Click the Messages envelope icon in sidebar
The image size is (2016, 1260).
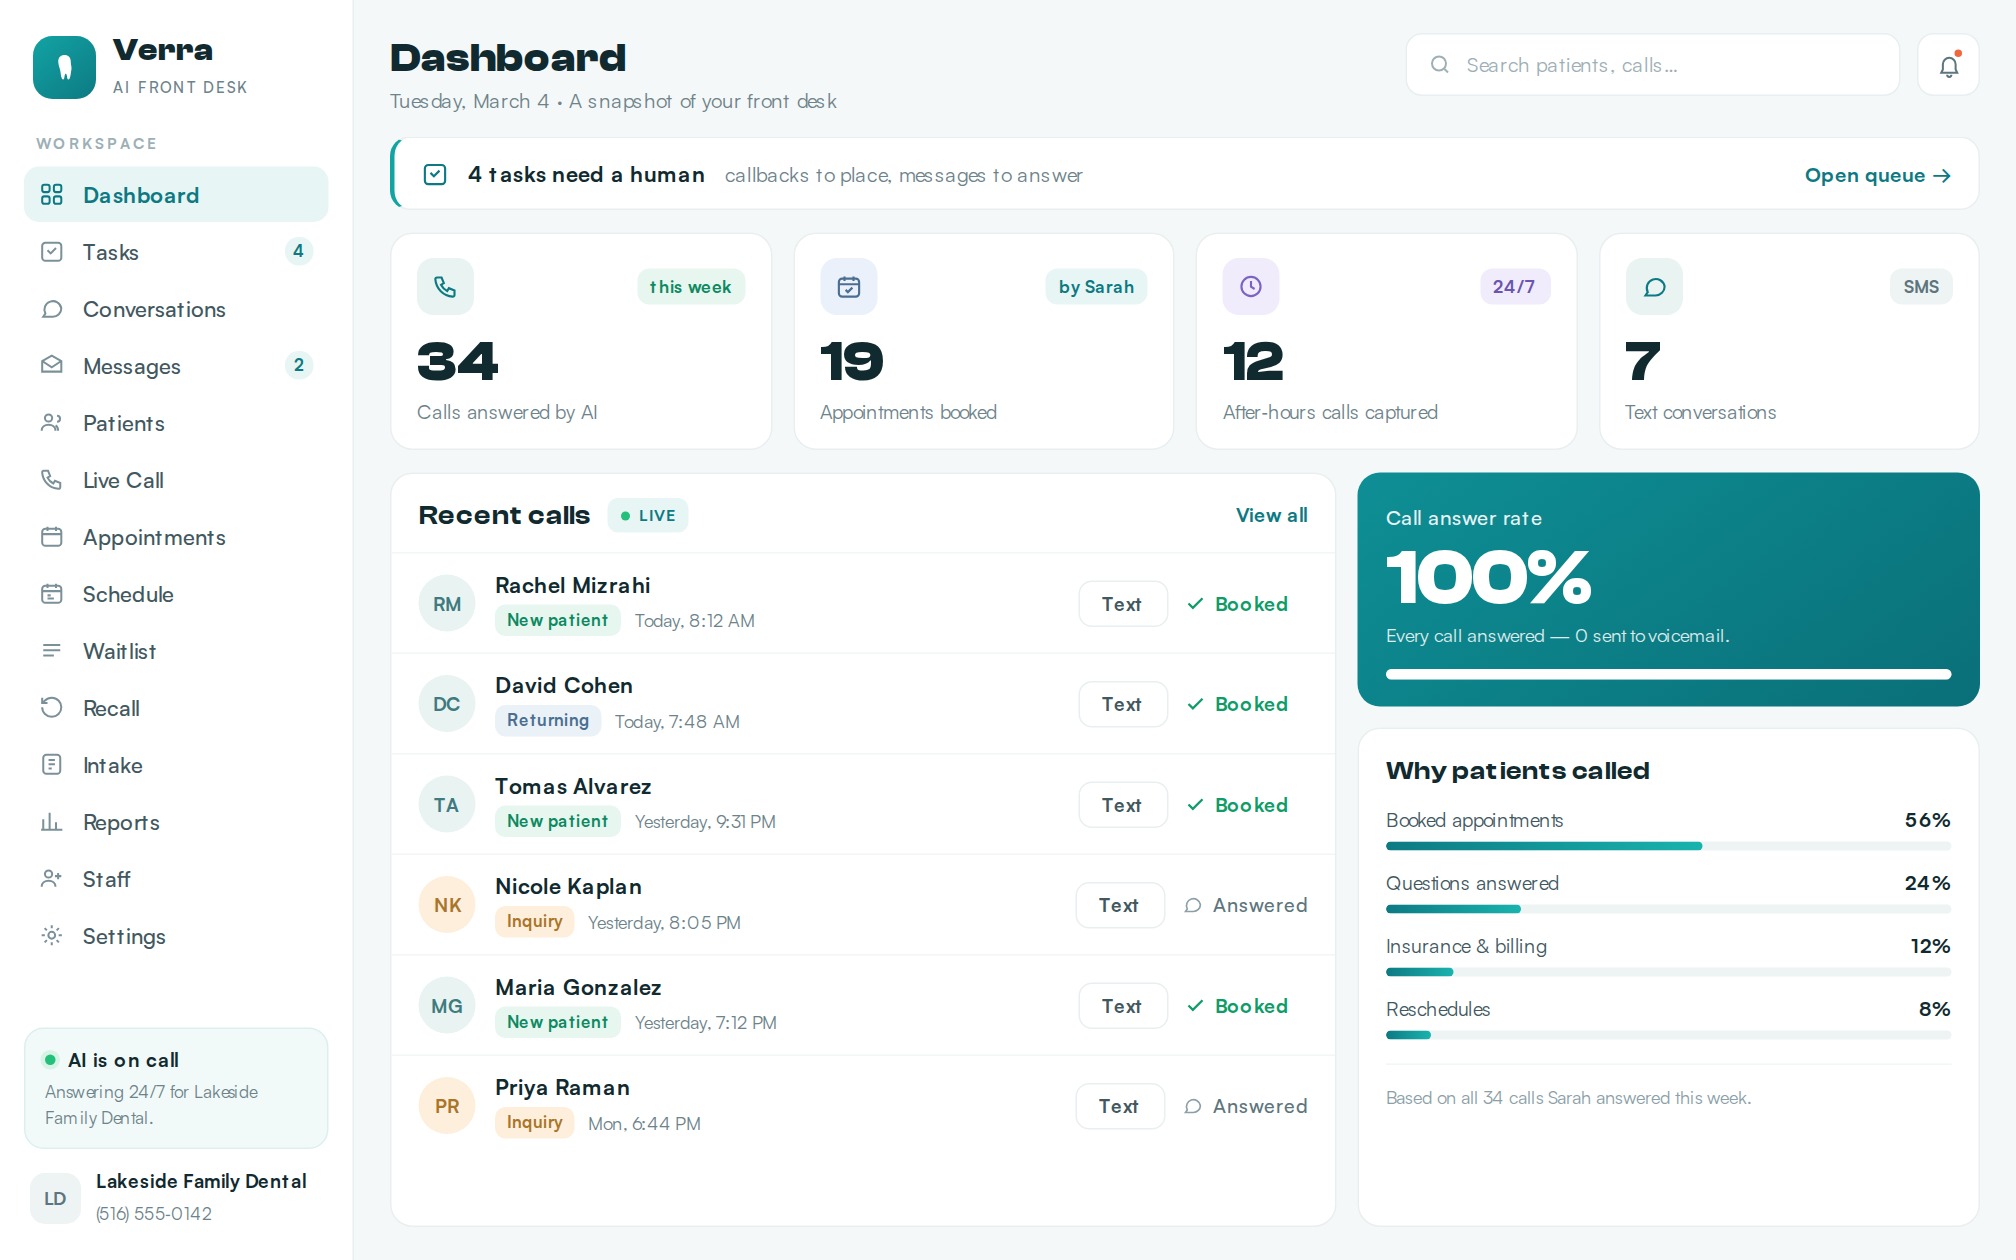(52, 366)
